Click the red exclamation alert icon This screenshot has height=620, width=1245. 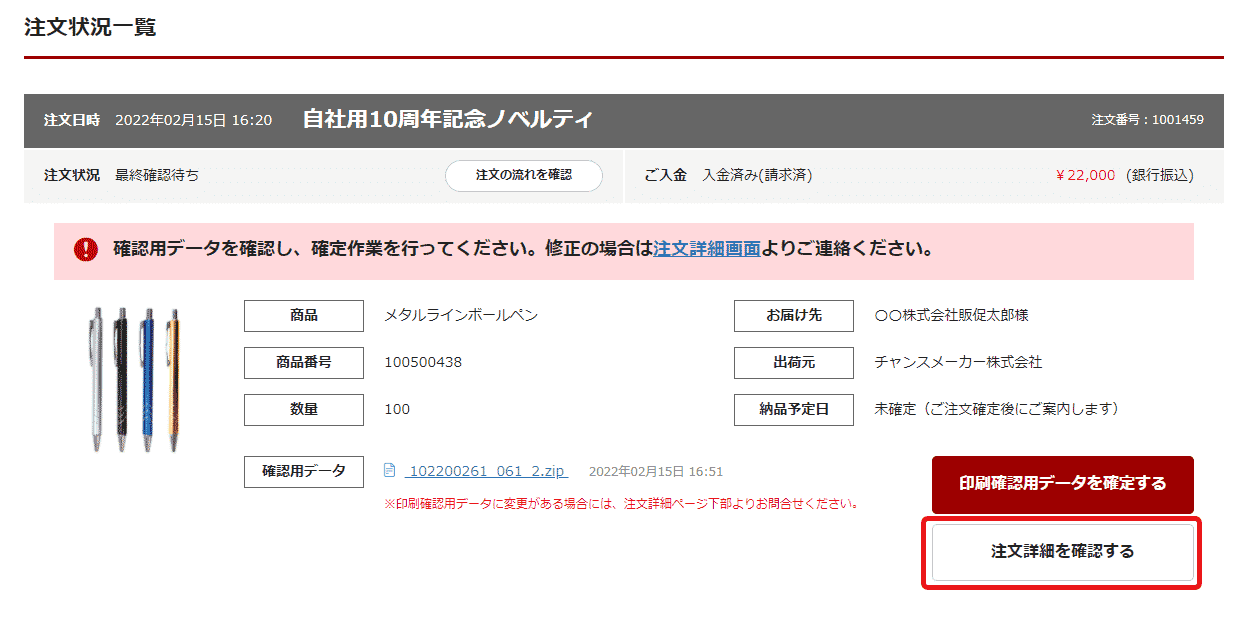[x=86, y=249]
